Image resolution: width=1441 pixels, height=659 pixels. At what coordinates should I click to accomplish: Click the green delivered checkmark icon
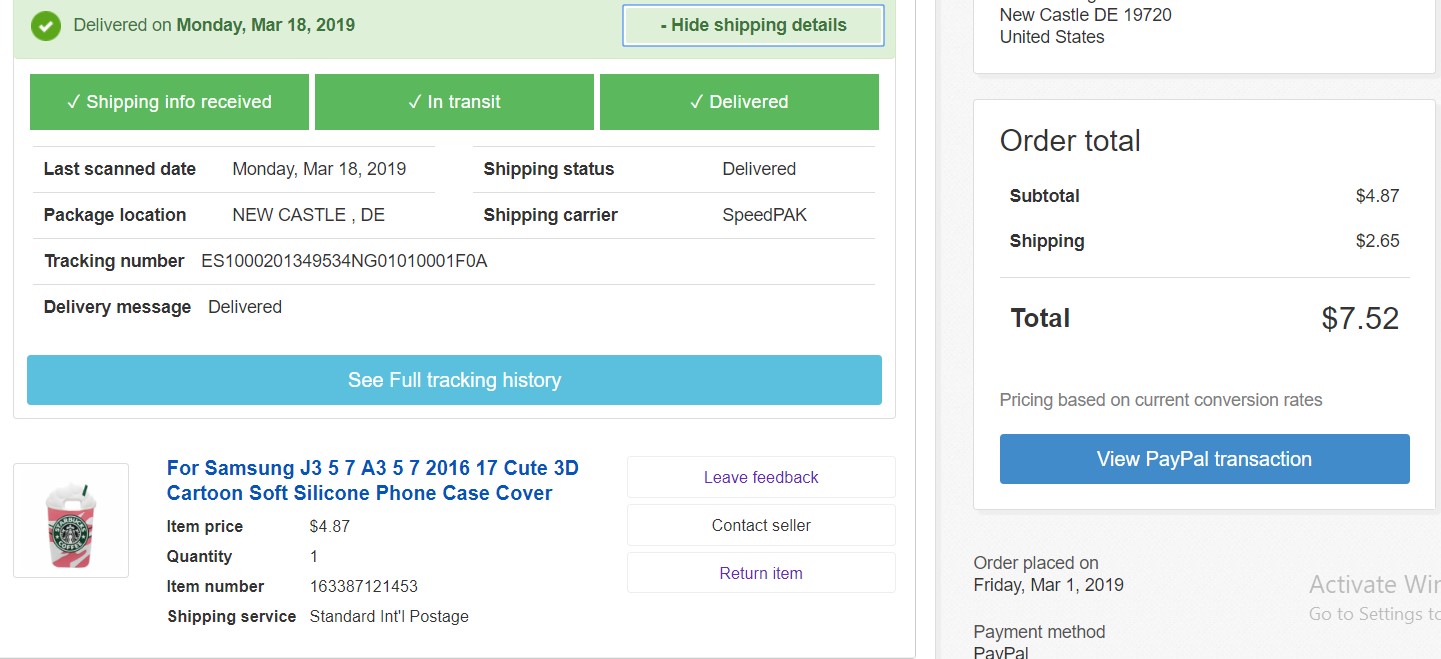click(x=46, y=26)
